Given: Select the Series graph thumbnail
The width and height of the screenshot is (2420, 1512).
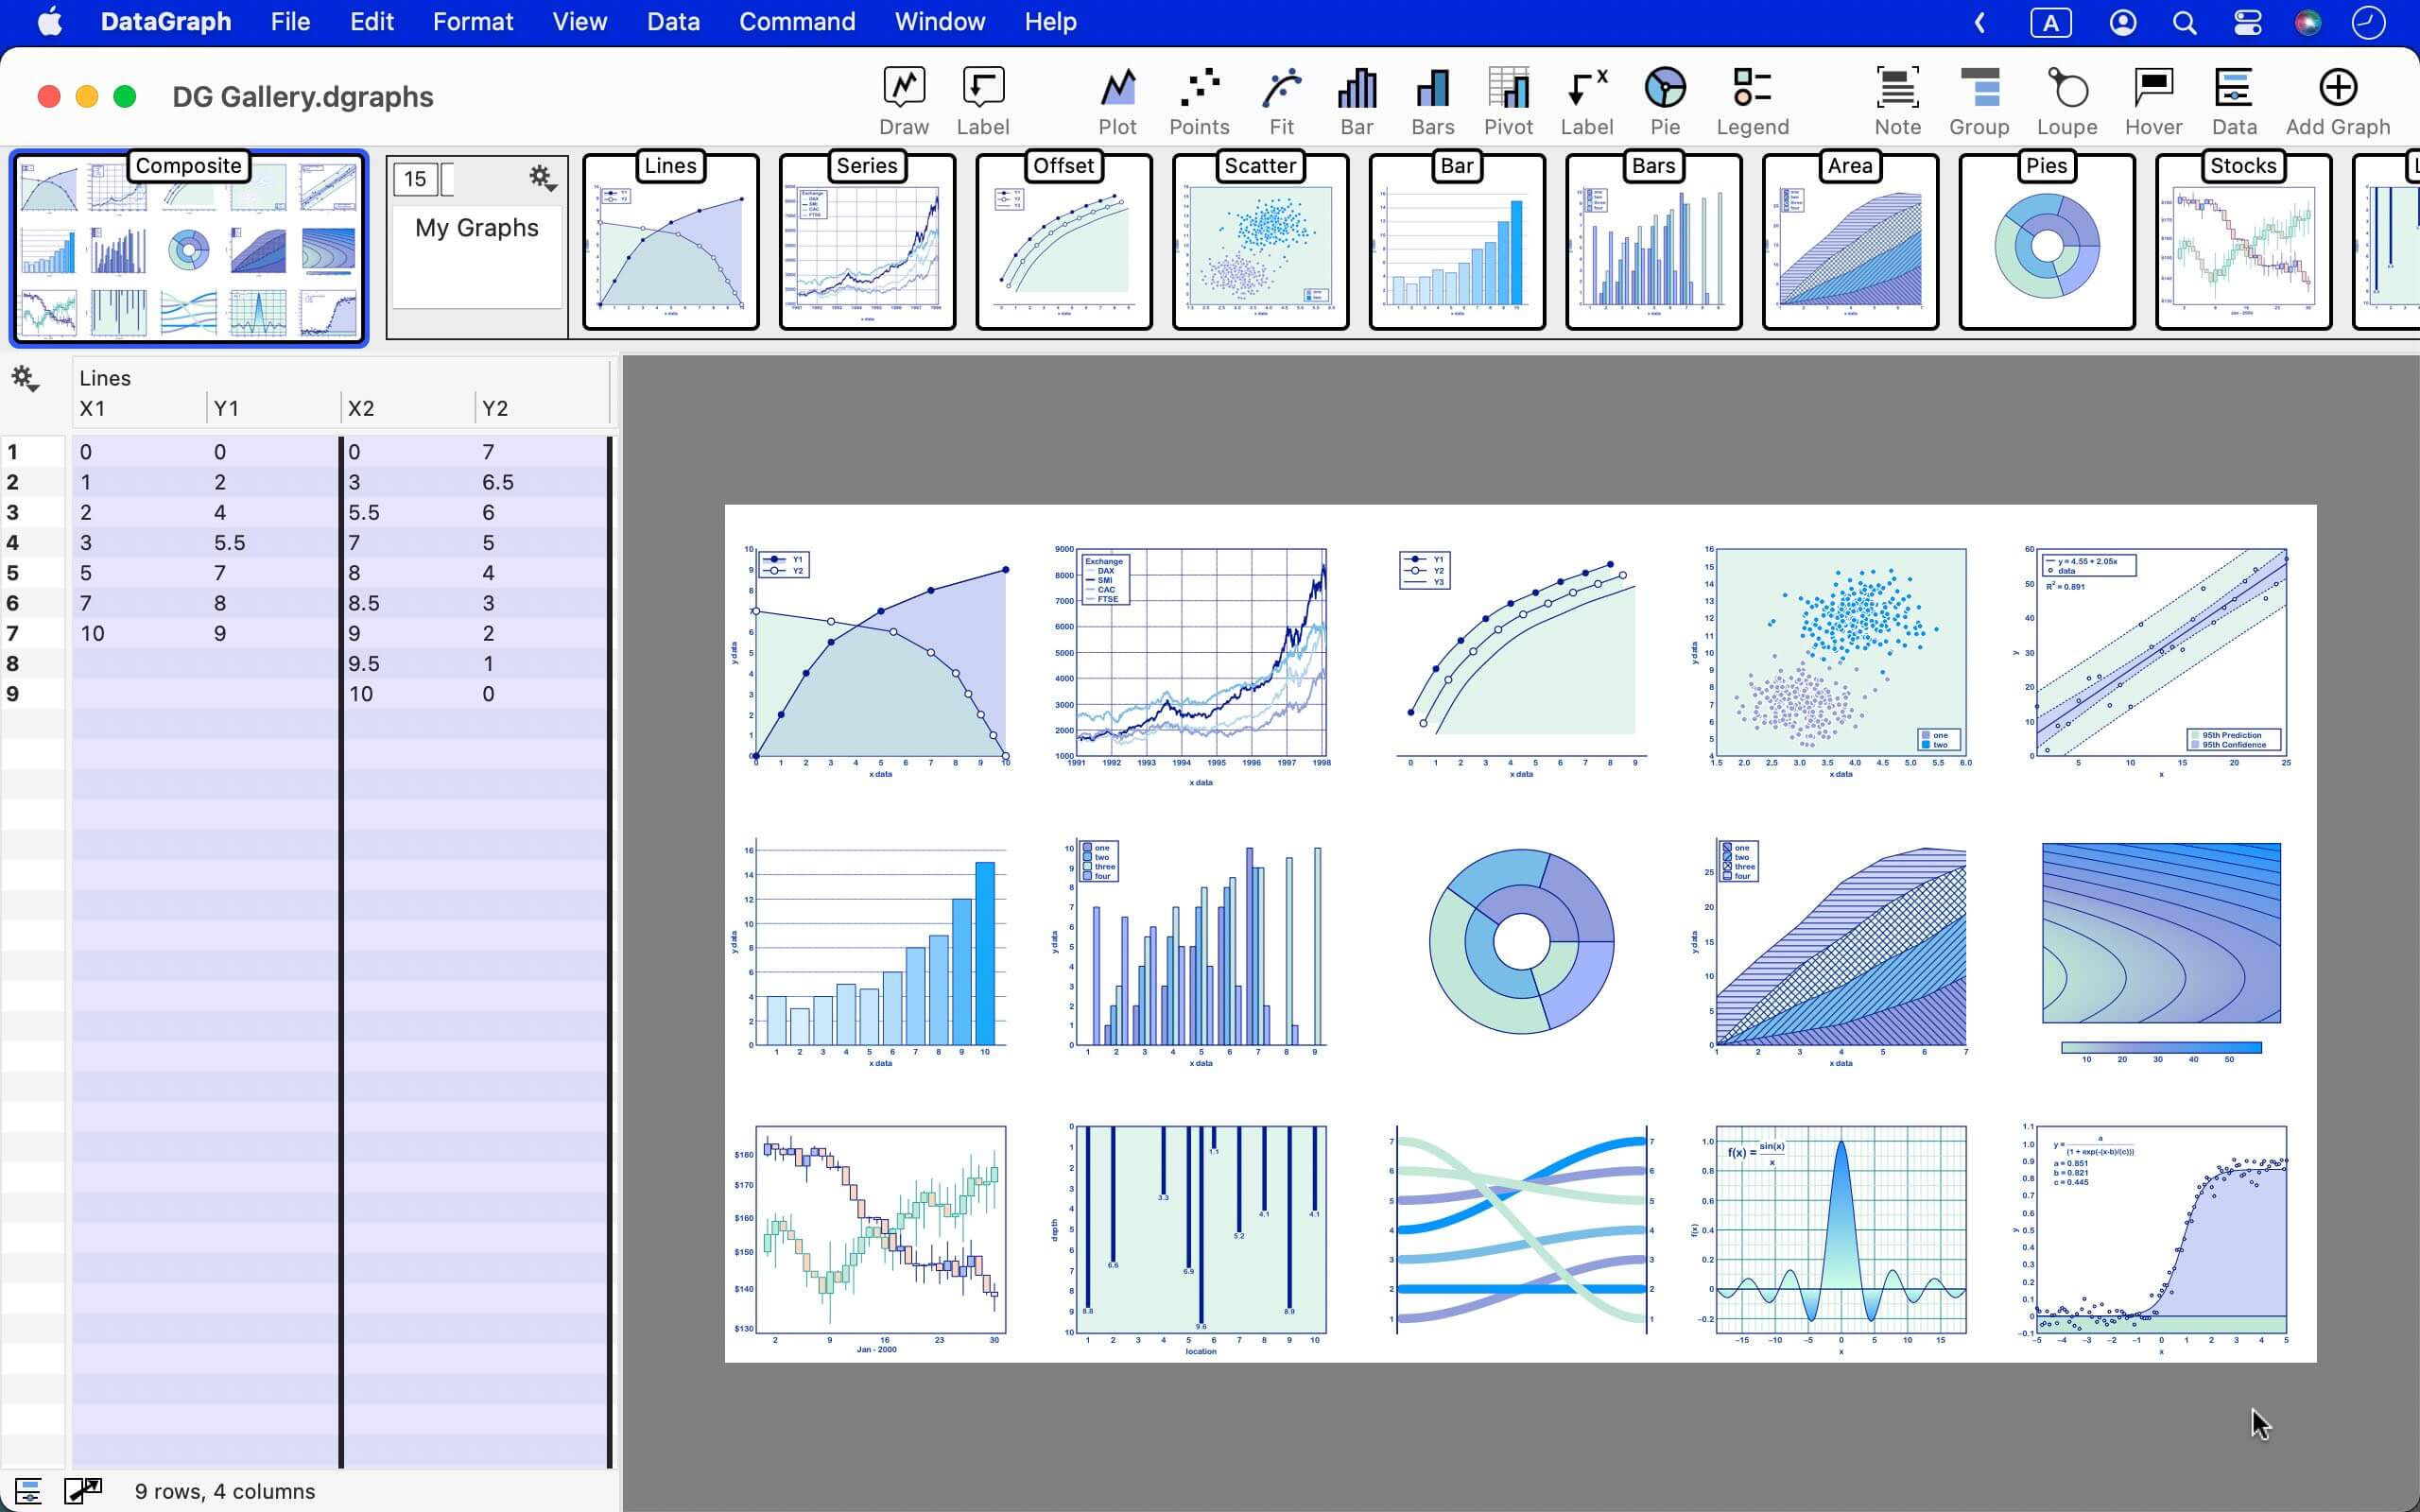Looking at the screenshot, I should coord(867,242).
